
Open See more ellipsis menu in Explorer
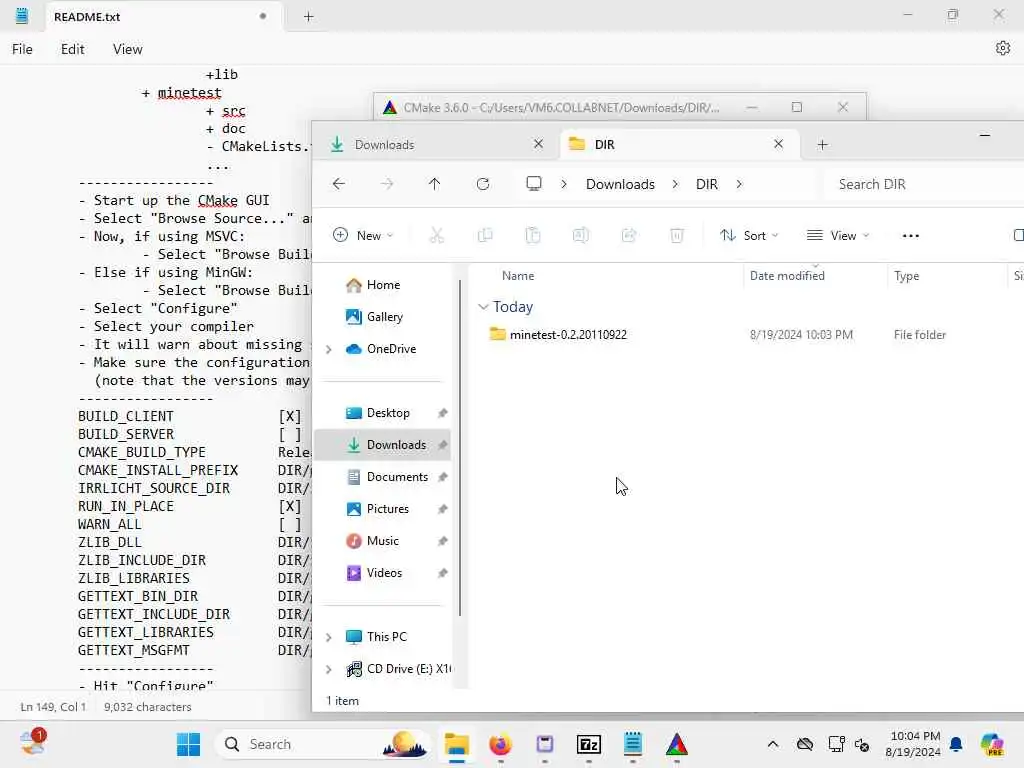[910, 236]
